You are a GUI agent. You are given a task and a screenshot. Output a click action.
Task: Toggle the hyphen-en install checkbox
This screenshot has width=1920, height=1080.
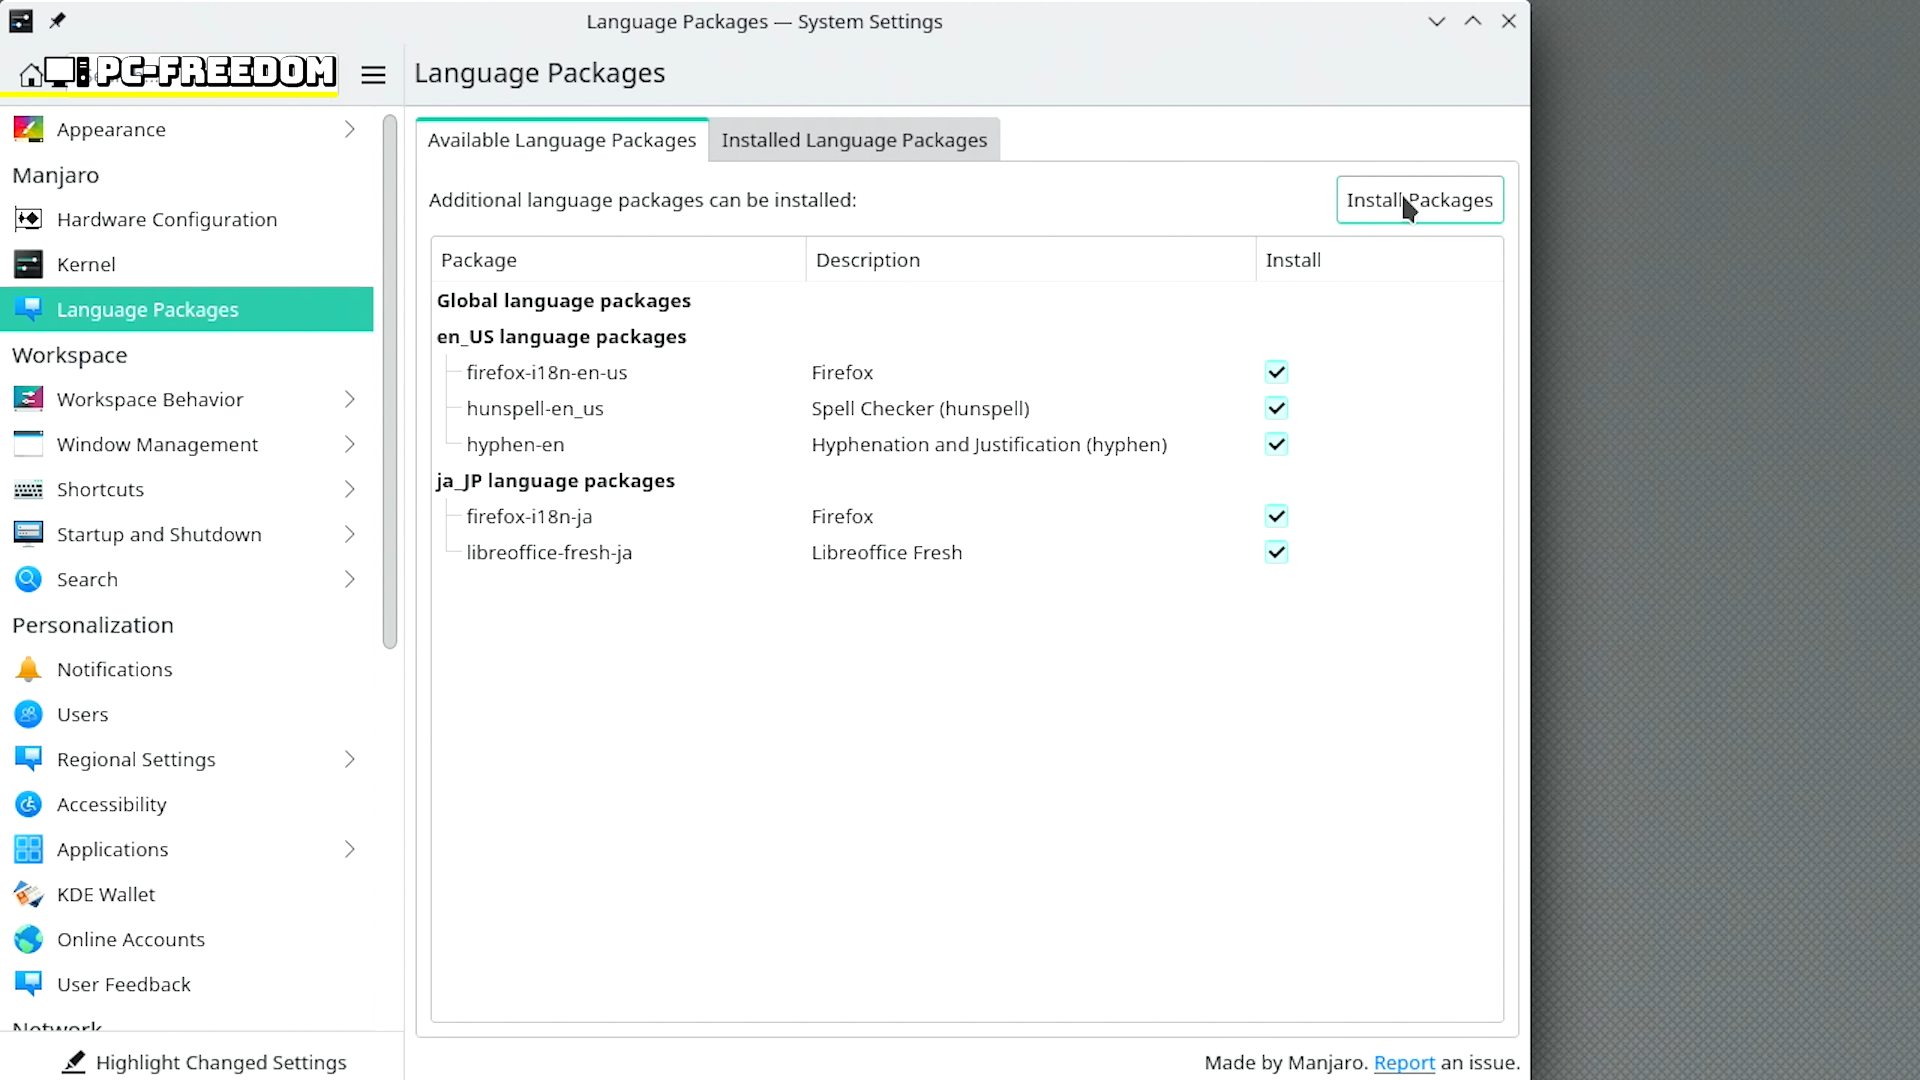click(x=1276, y=444)
